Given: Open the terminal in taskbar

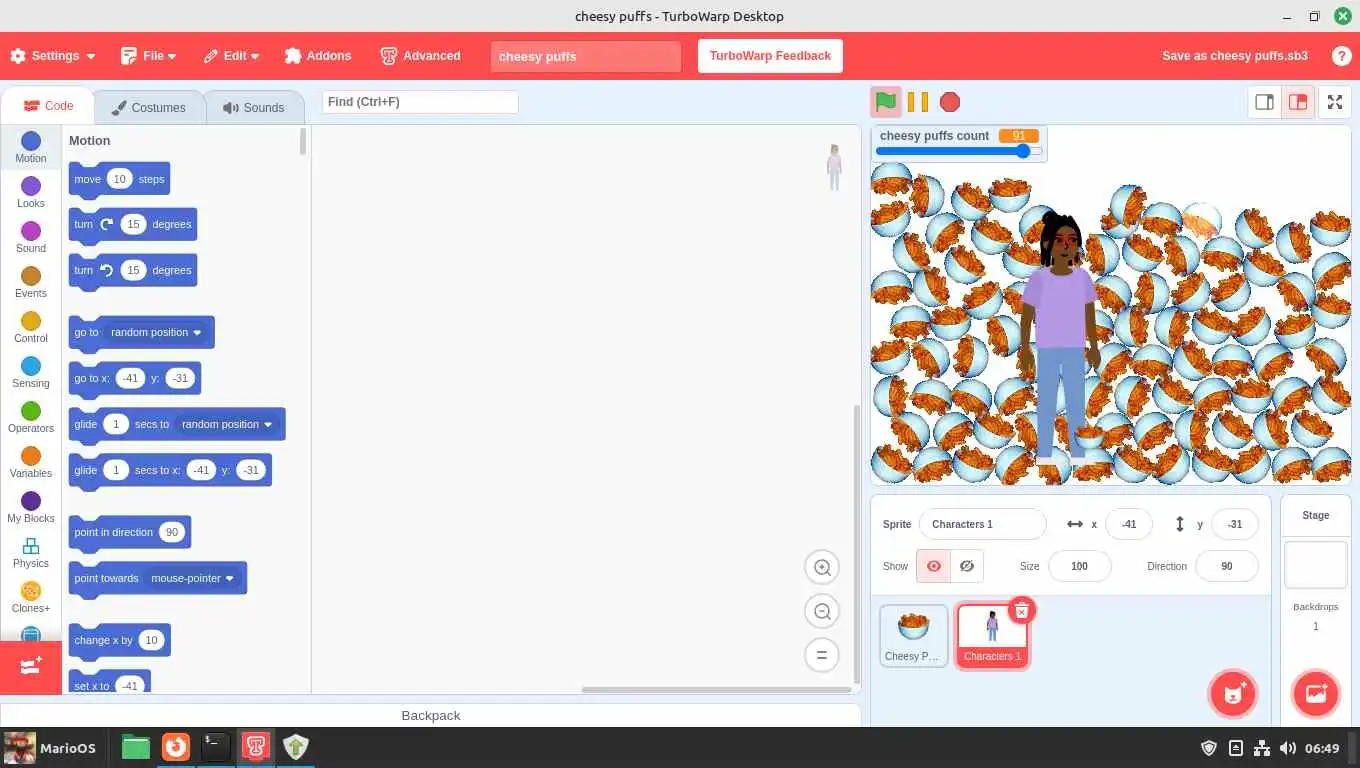Looking at the screenshot, I should [x=215, y=747].
